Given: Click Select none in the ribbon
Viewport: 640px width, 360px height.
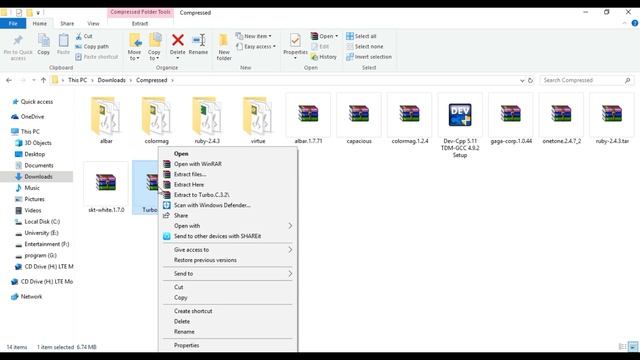Looking at the screenshot, I should click(365, 47).
